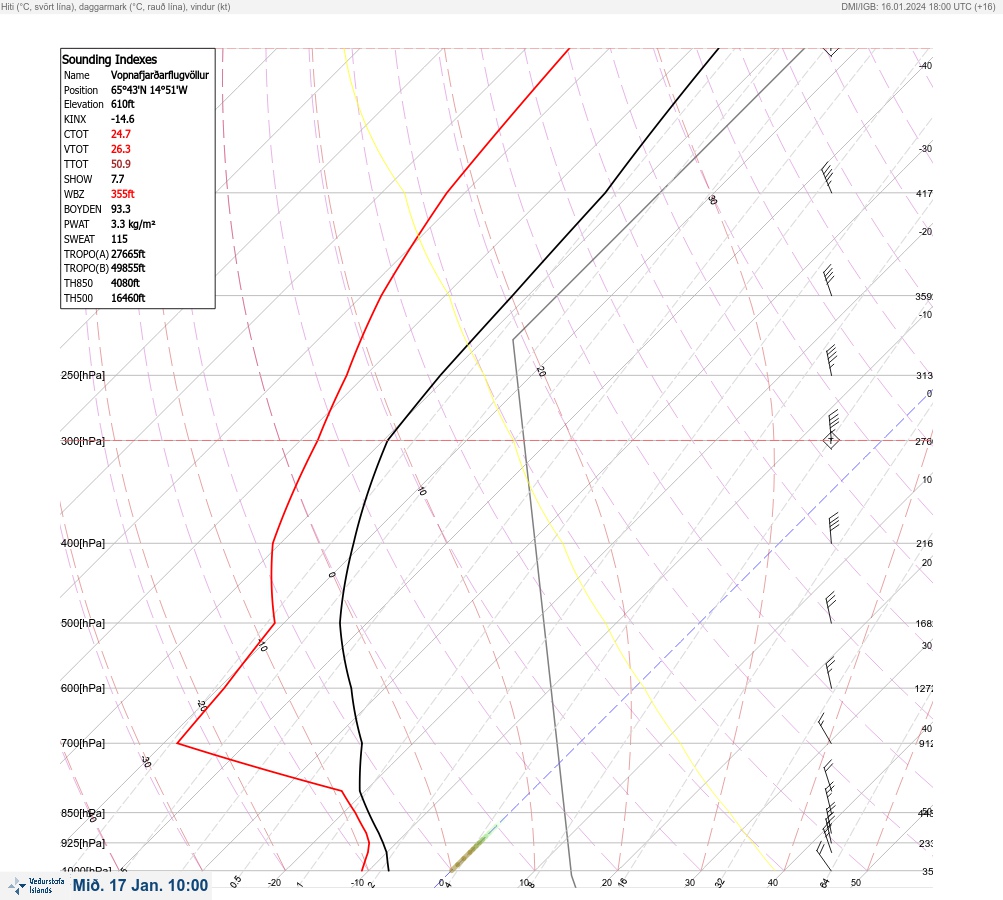Click the TROPO(A) value 27665ft
The image size is (1003, 900).
(128, 254)
